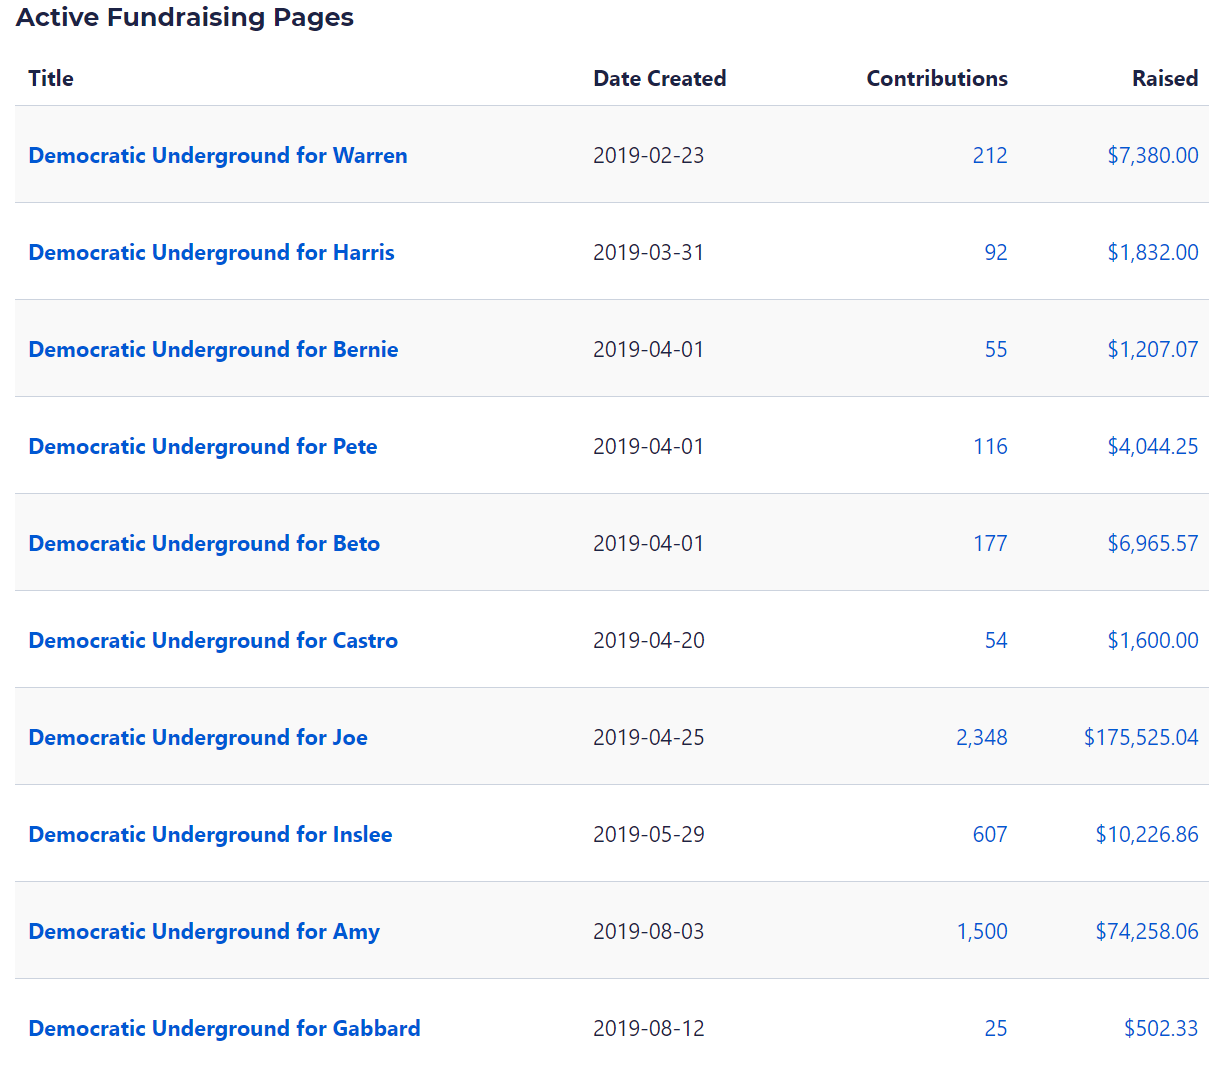Open Democratic Underground for Warren page

217,155
